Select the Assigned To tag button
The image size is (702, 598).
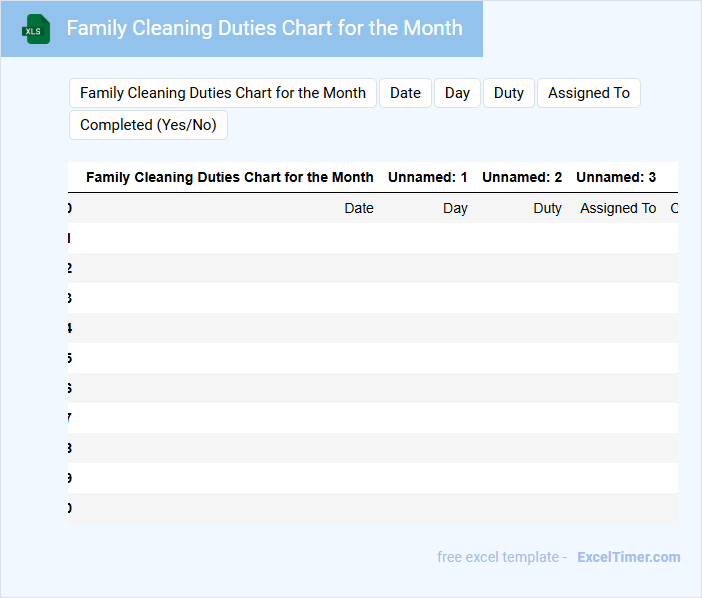click(588, 93)
